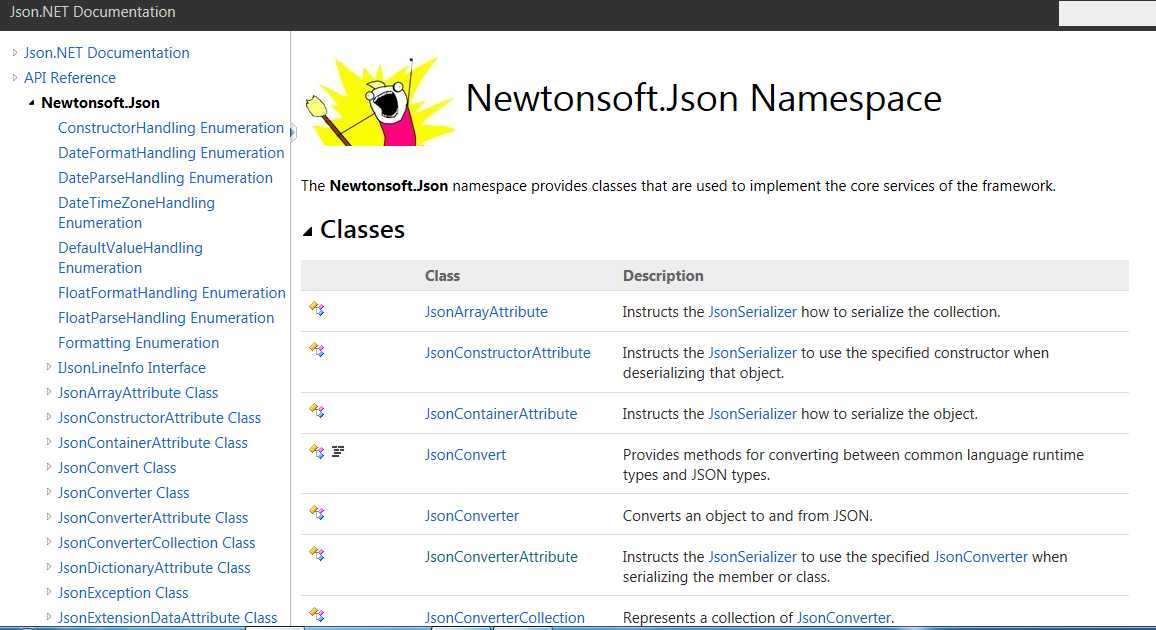Open IJsonLineInfo Interface sidebar link
1156x630 pixels.
coord(132,368)
